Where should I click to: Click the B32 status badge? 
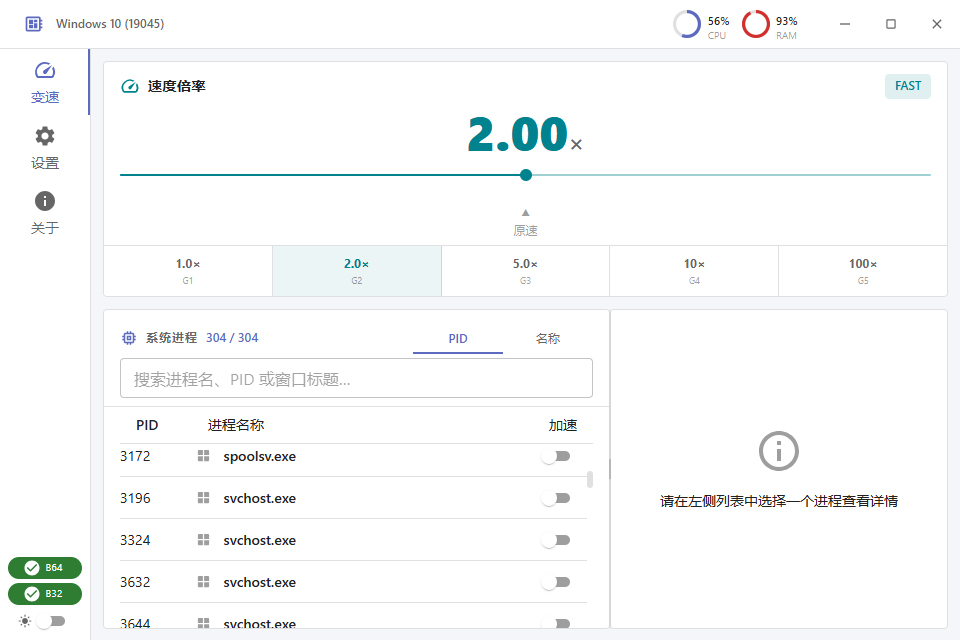[45, 593]
